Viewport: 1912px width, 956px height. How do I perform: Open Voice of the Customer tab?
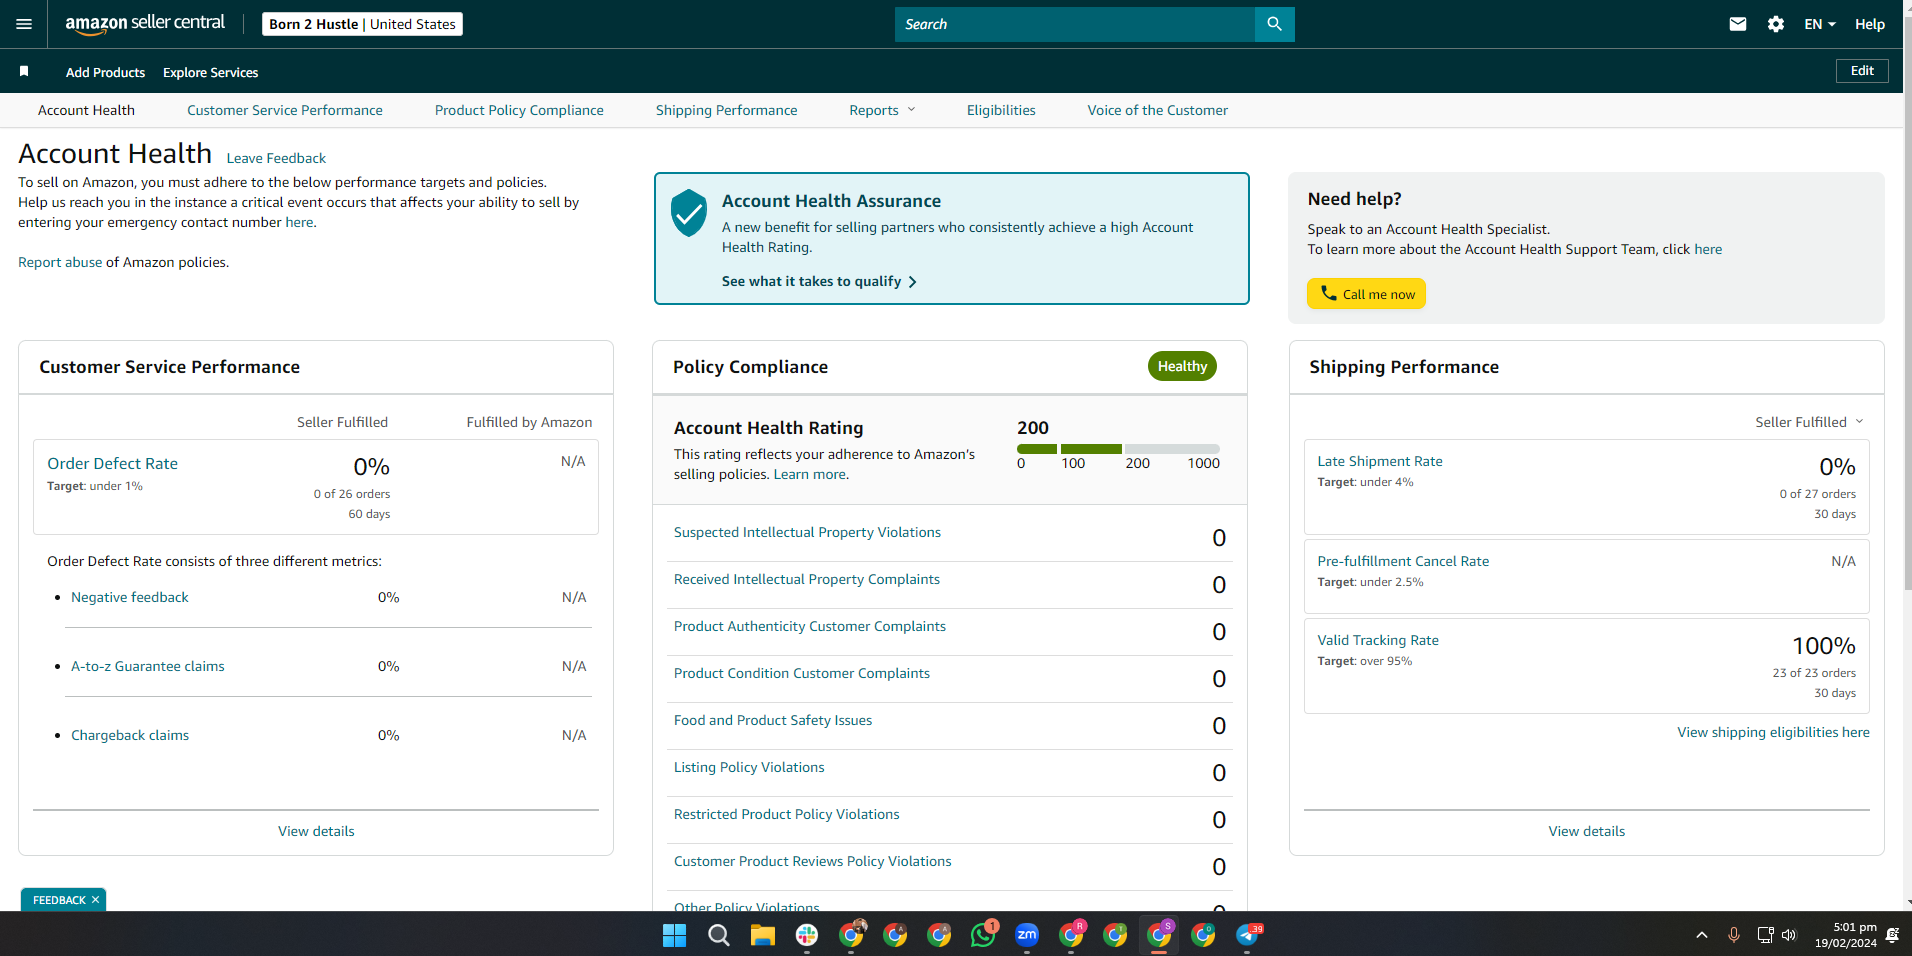1158,110
